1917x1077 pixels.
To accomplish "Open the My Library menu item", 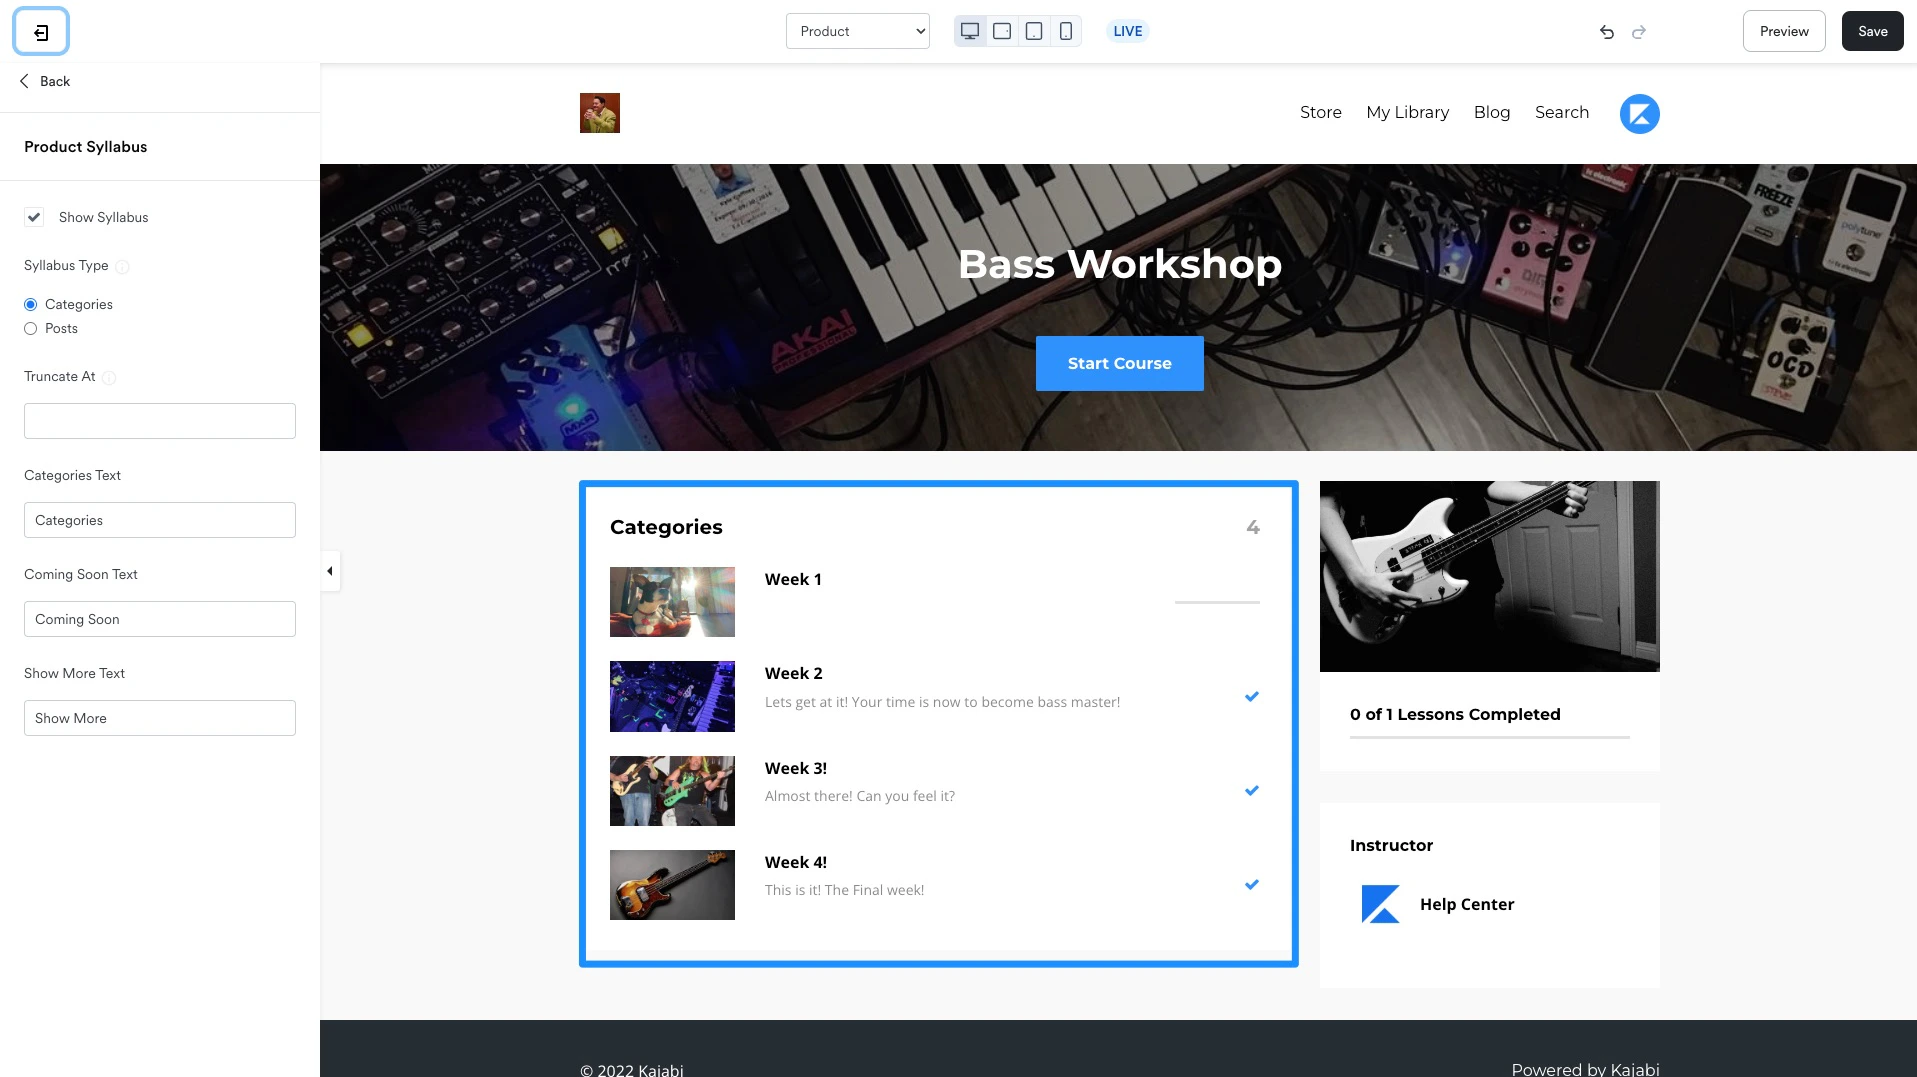I will [x=1407, y=112].
